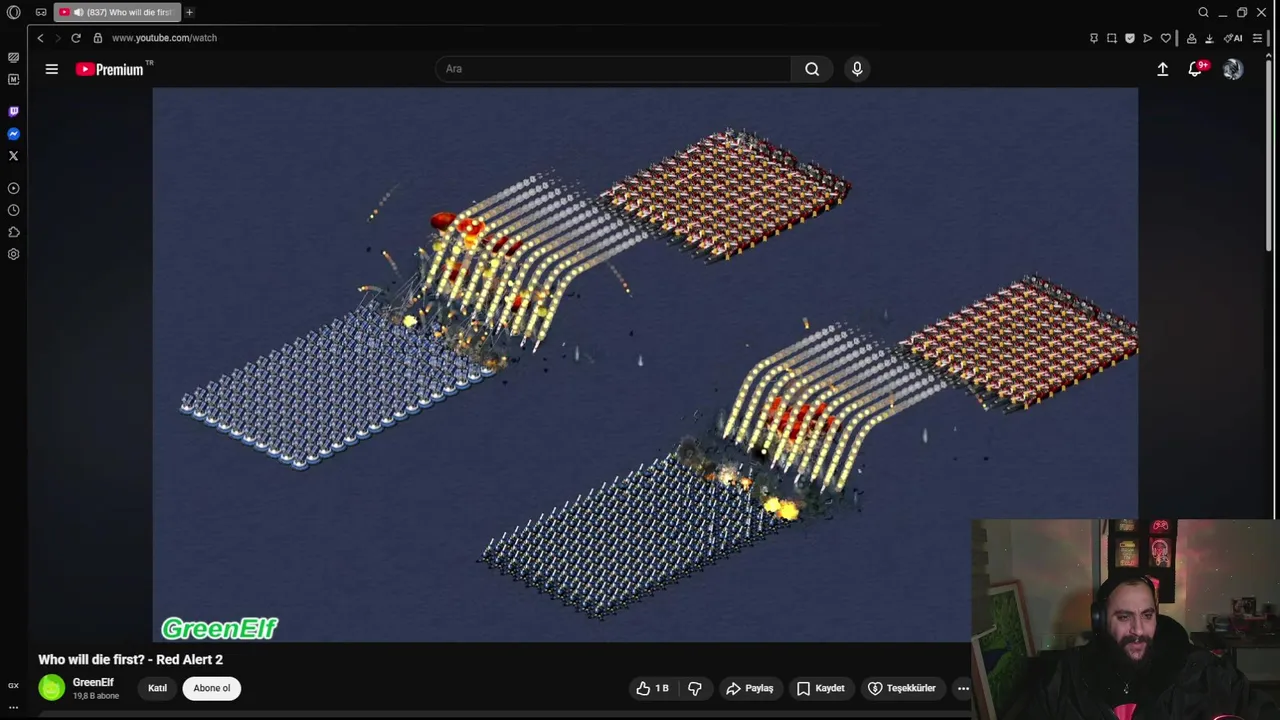This screenshot has height=720, width=1280.
Task: Start voice search with microphone
Action: pos(857,69)
